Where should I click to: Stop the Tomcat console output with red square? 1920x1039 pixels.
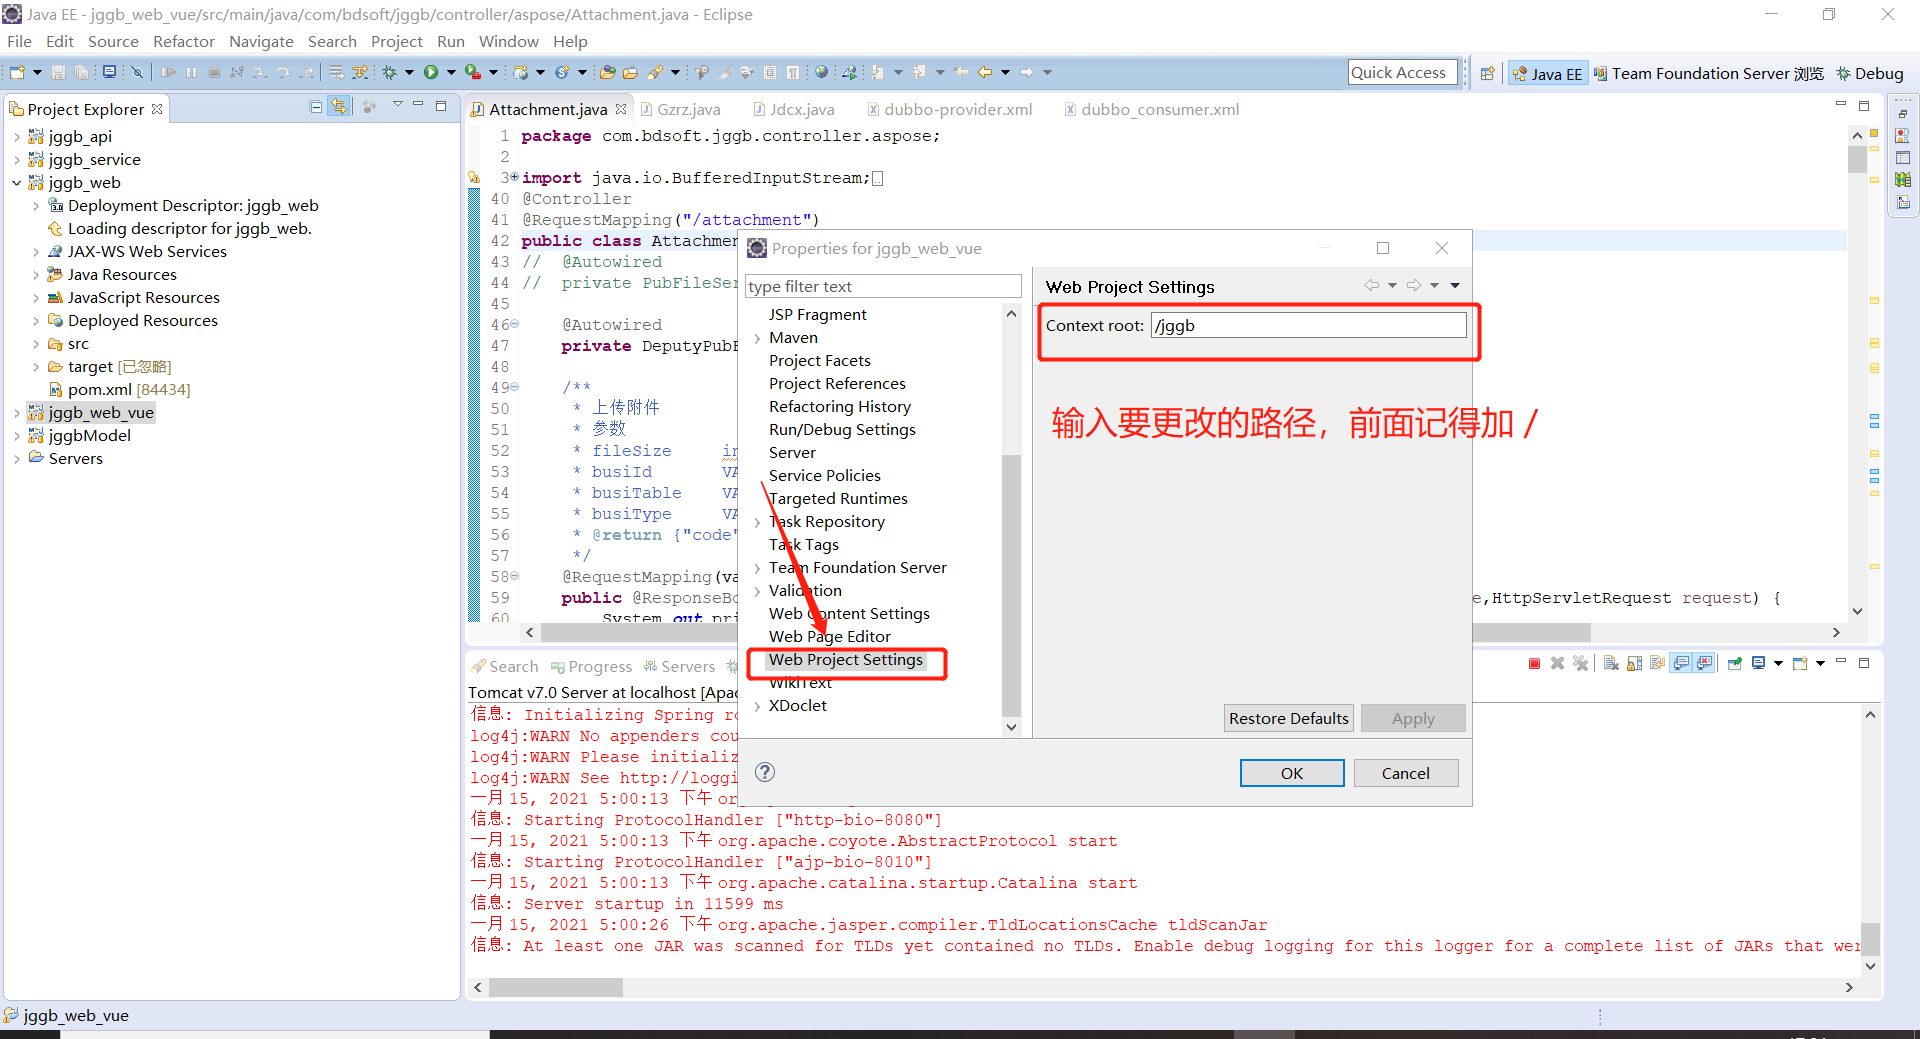(1535, 662)
